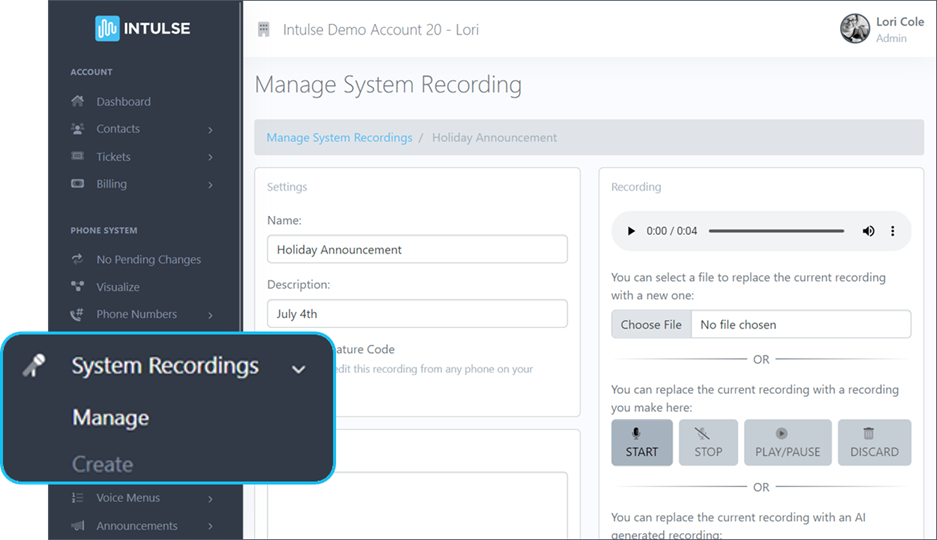The width and height of the screenshot is (937, 540).
Task: Click the Manage System Recordings breadcrumb
Action: (x=339, y=138)
